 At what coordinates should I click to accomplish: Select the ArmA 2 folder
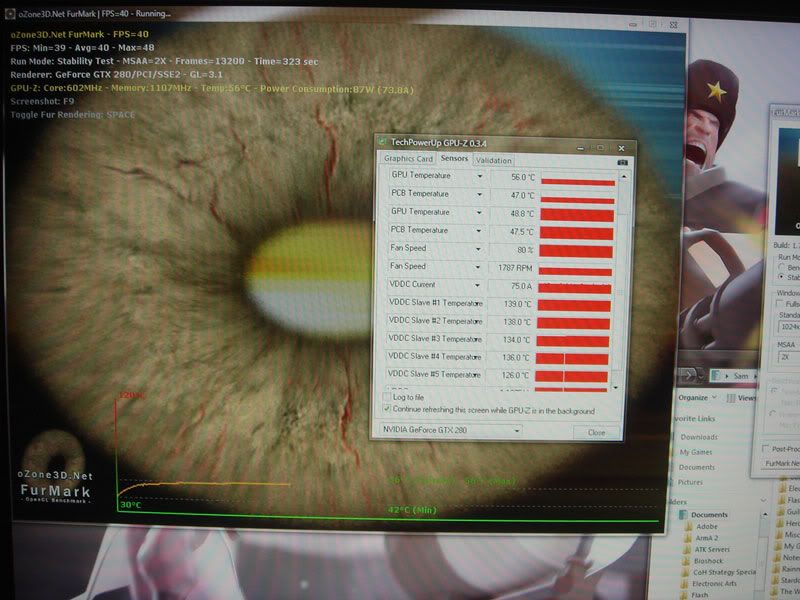point(708,540)
